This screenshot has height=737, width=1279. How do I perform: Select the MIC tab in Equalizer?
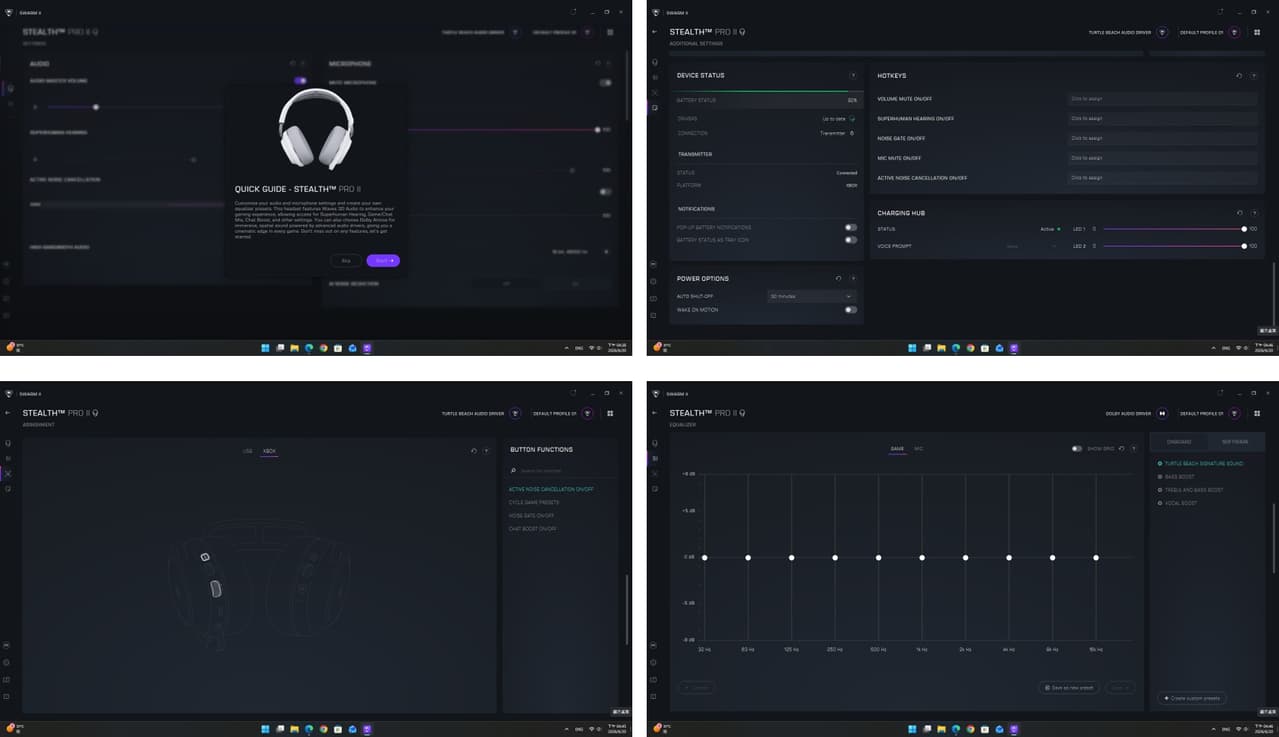(919, 448)
